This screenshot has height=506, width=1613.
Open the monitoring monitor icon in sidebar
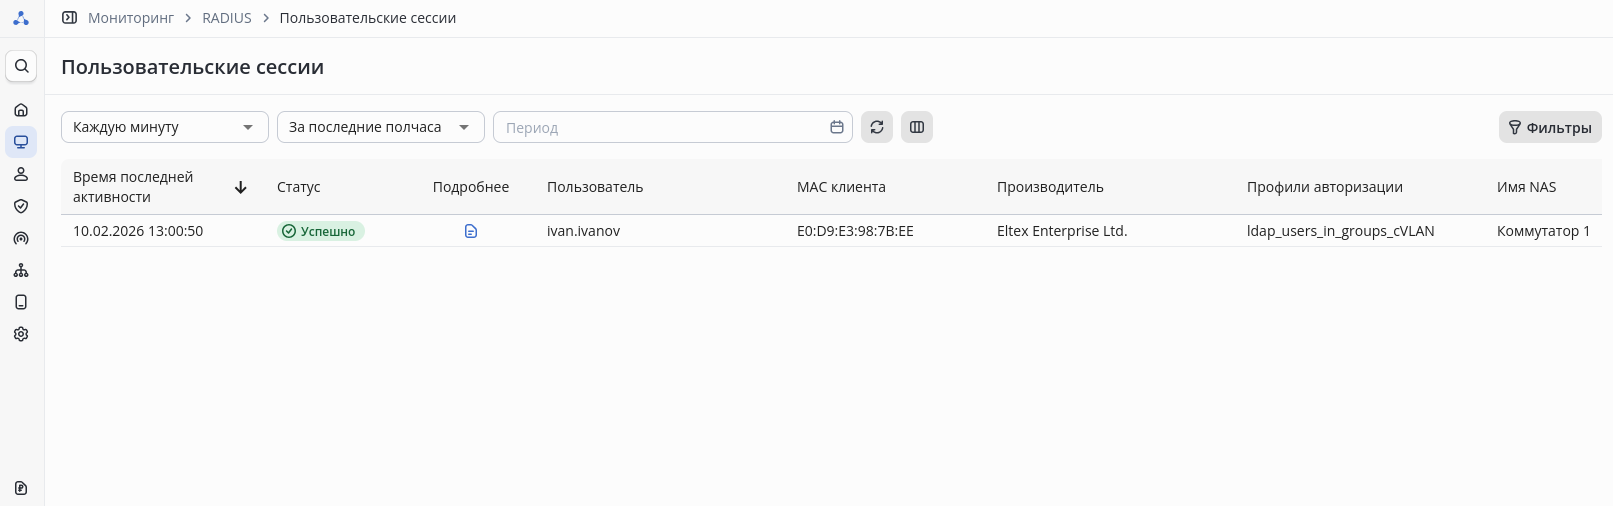[21, 142]
